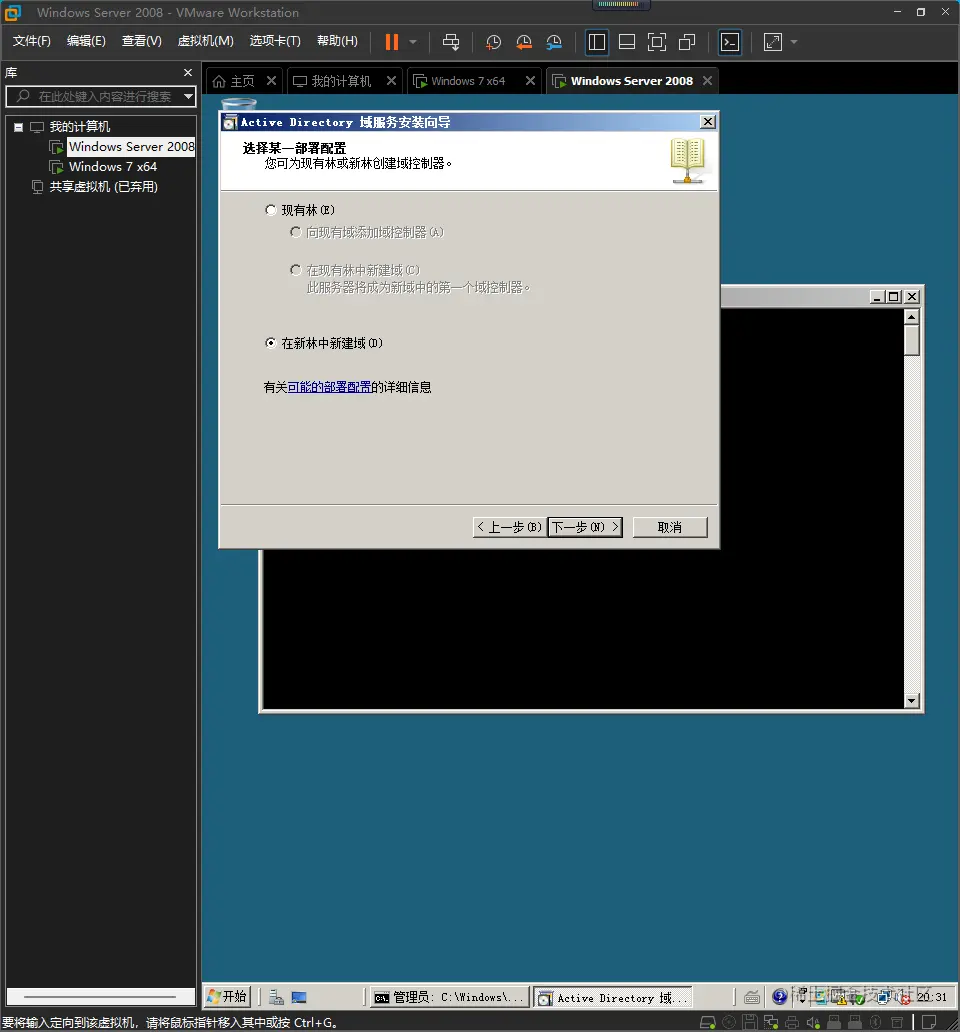Open the snapshot manager wrench icon
This screenshot has width=960, height=1032.
tap(554, 42)
